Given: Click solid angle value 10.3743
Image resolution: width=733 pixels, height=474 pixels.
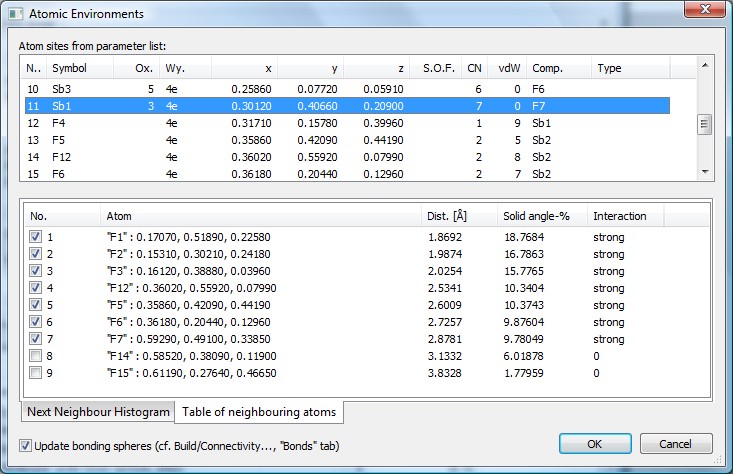Looking at the screenshot, I should click(524, 305).
